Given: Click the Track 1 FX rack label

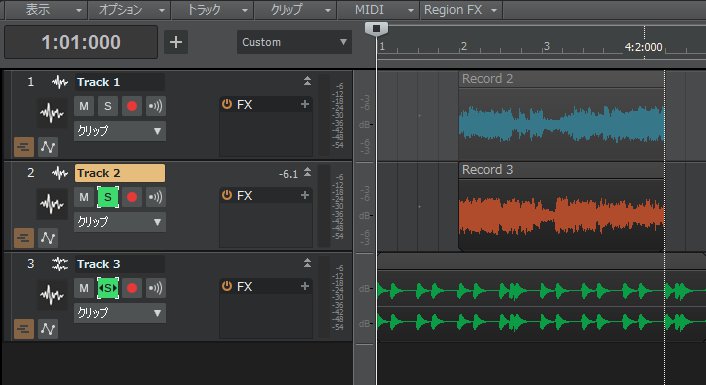Looking at the screenshot, I should [x=244, y=105].
